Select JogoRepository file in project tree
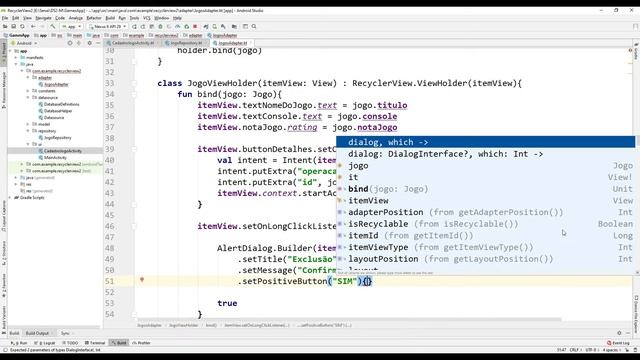Image resolution: width=640 pixels, height=360 pixels. [x=55, y=138]
